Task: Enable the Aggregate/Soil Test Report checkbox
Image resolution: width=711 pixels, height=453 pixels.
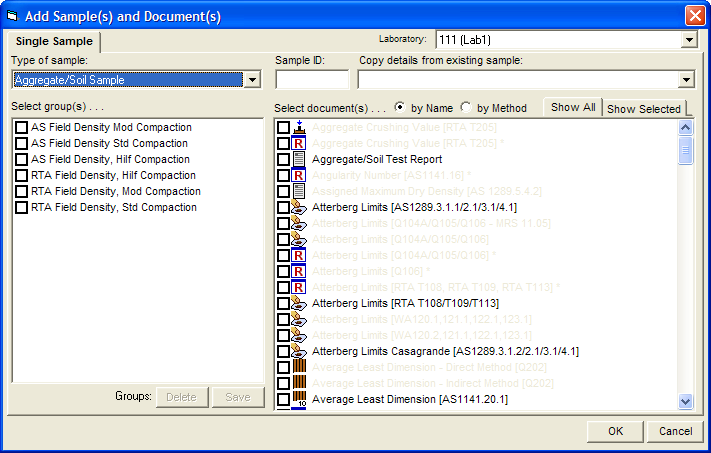Action: coord(284,160)
